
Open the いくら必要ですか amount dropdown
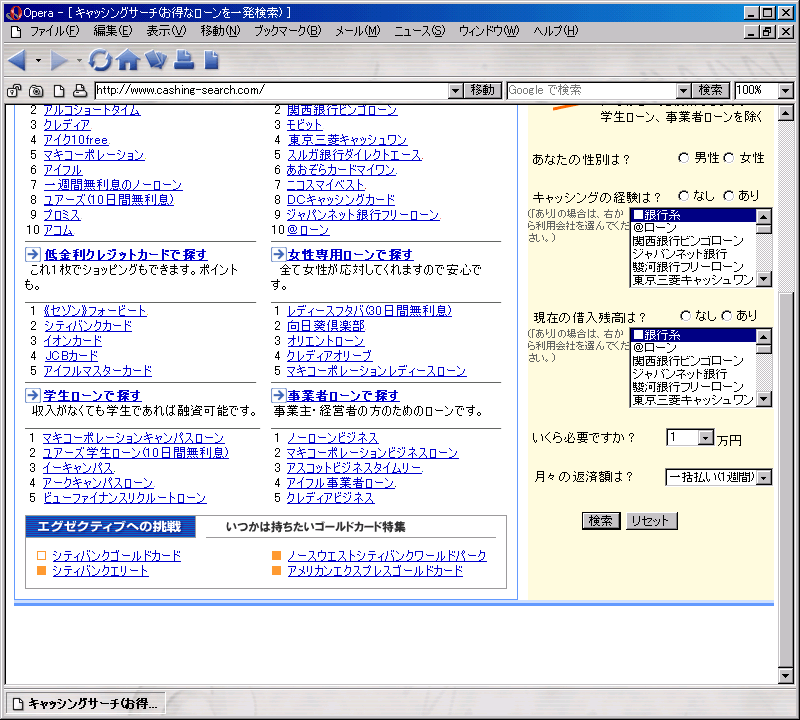(705, 437)
